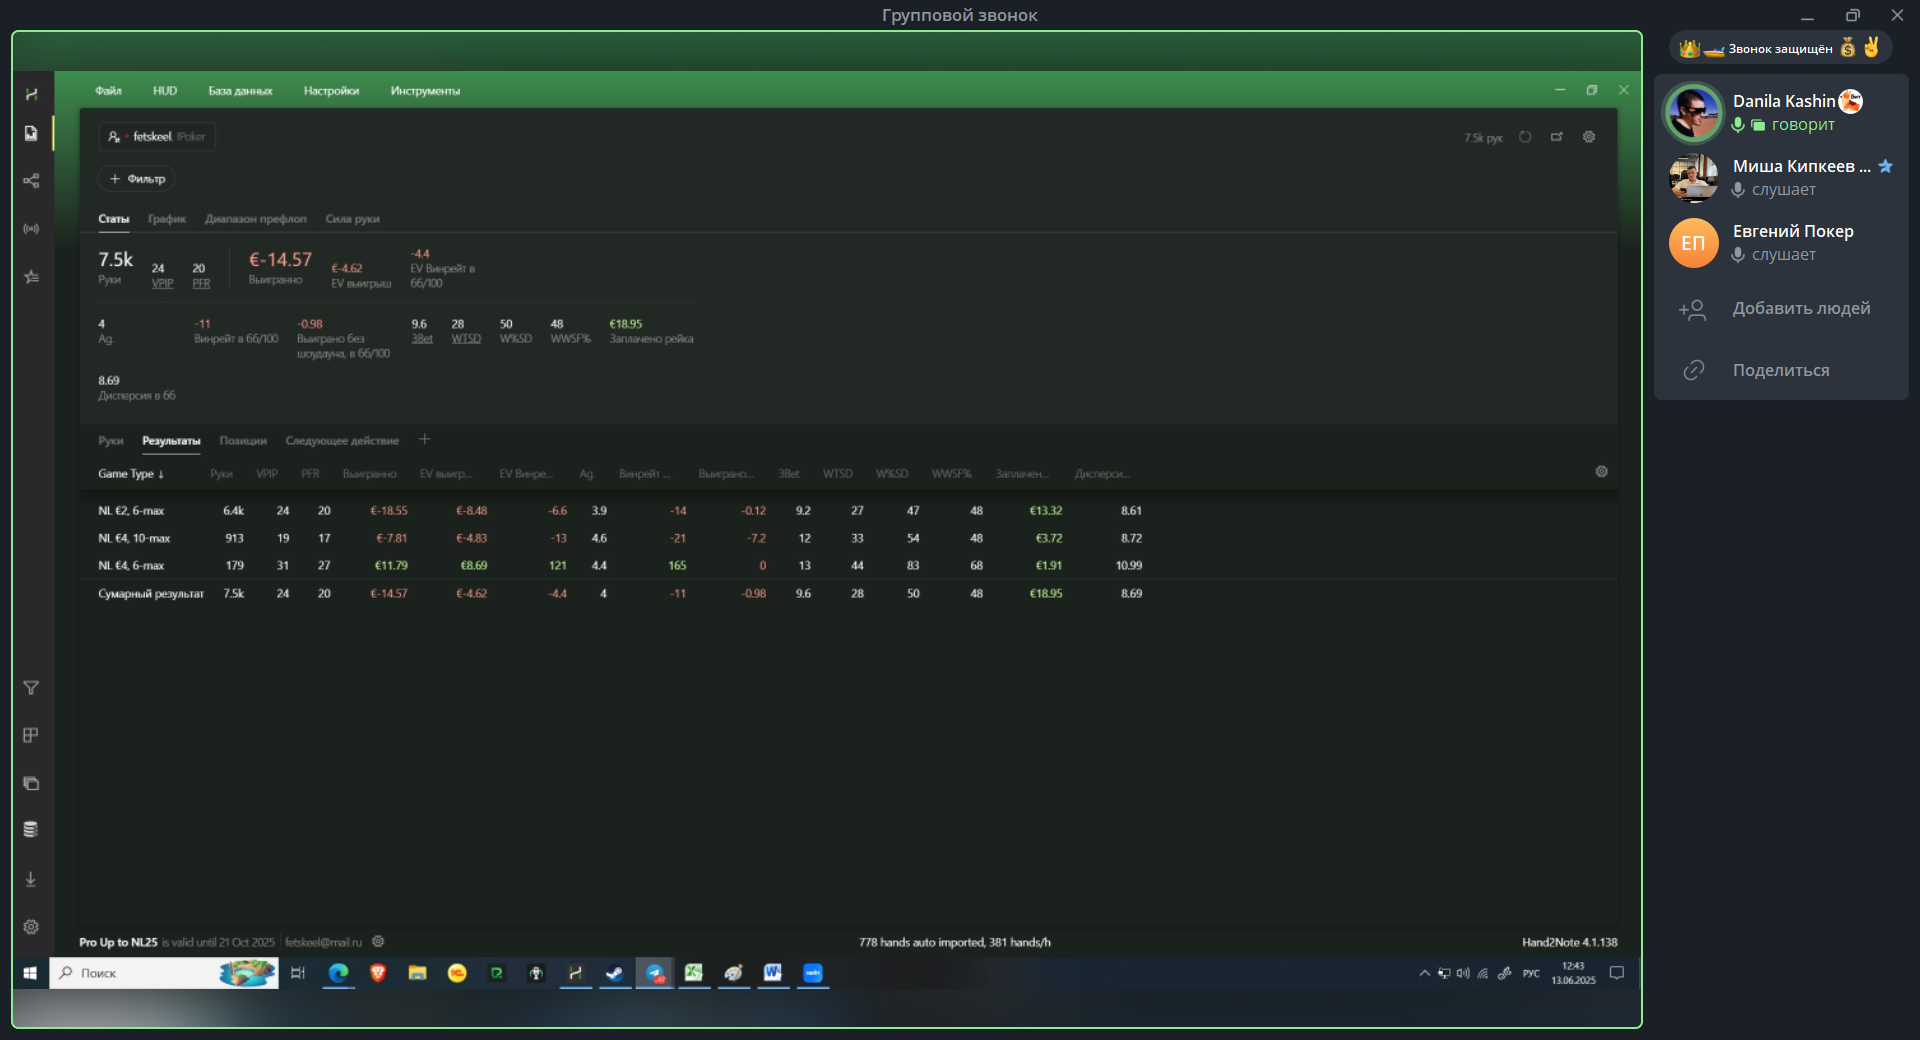Screen dimensions: 1920x1040
Task: Select participant Danila Kashin
Action: [x=1781, y=112]
